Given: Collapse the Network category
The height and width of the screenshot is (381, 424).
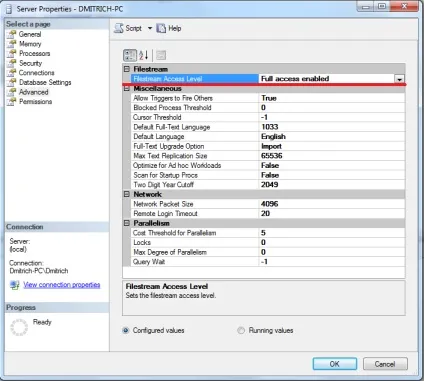Looking at the screenshot, I should [x=127, y=194].
